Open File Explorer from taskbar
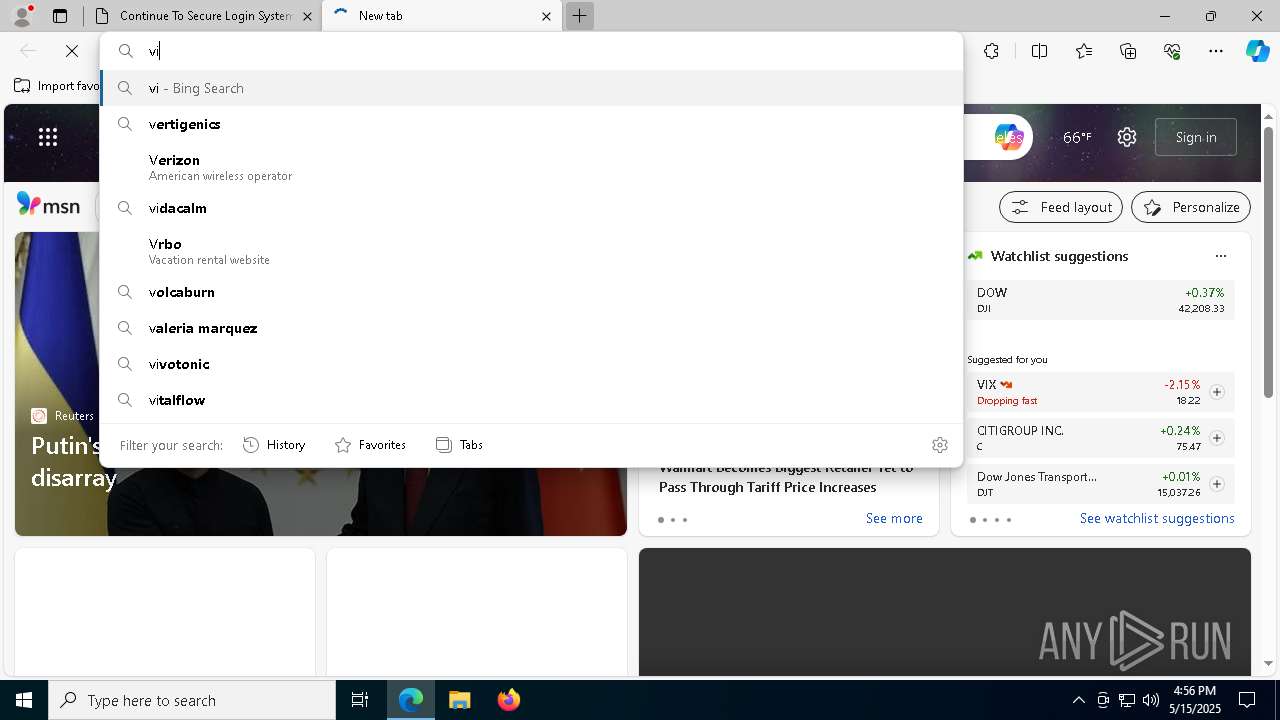 tap(459, 700)
